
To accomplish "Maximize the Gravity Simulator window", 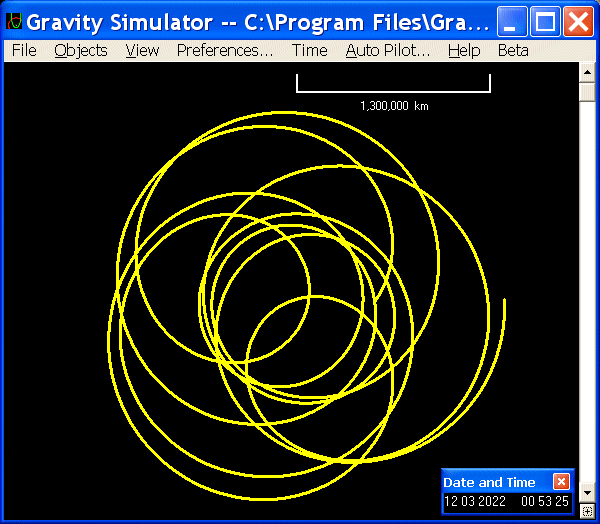I will [x=545, y=21].
